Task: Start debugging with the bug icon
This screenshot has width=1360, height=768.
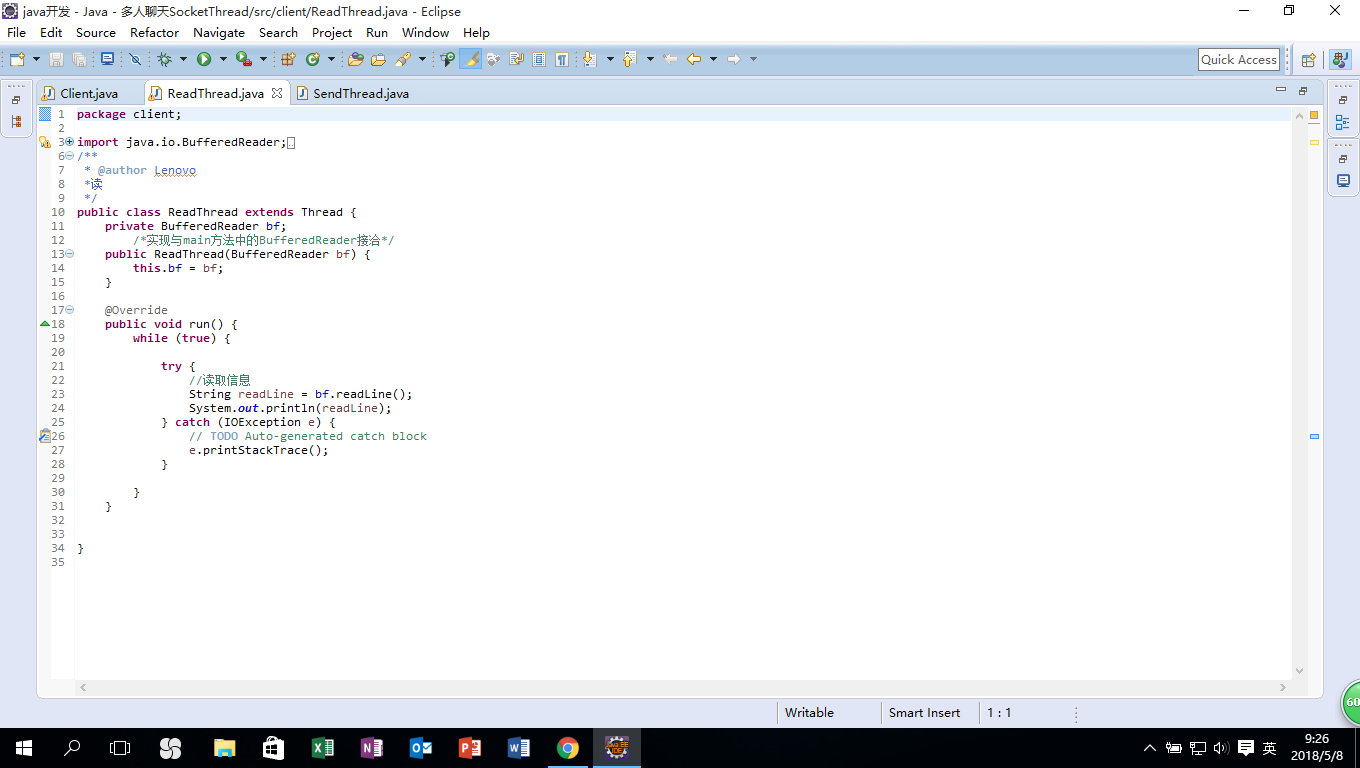Action: click(x=164, y=60)
